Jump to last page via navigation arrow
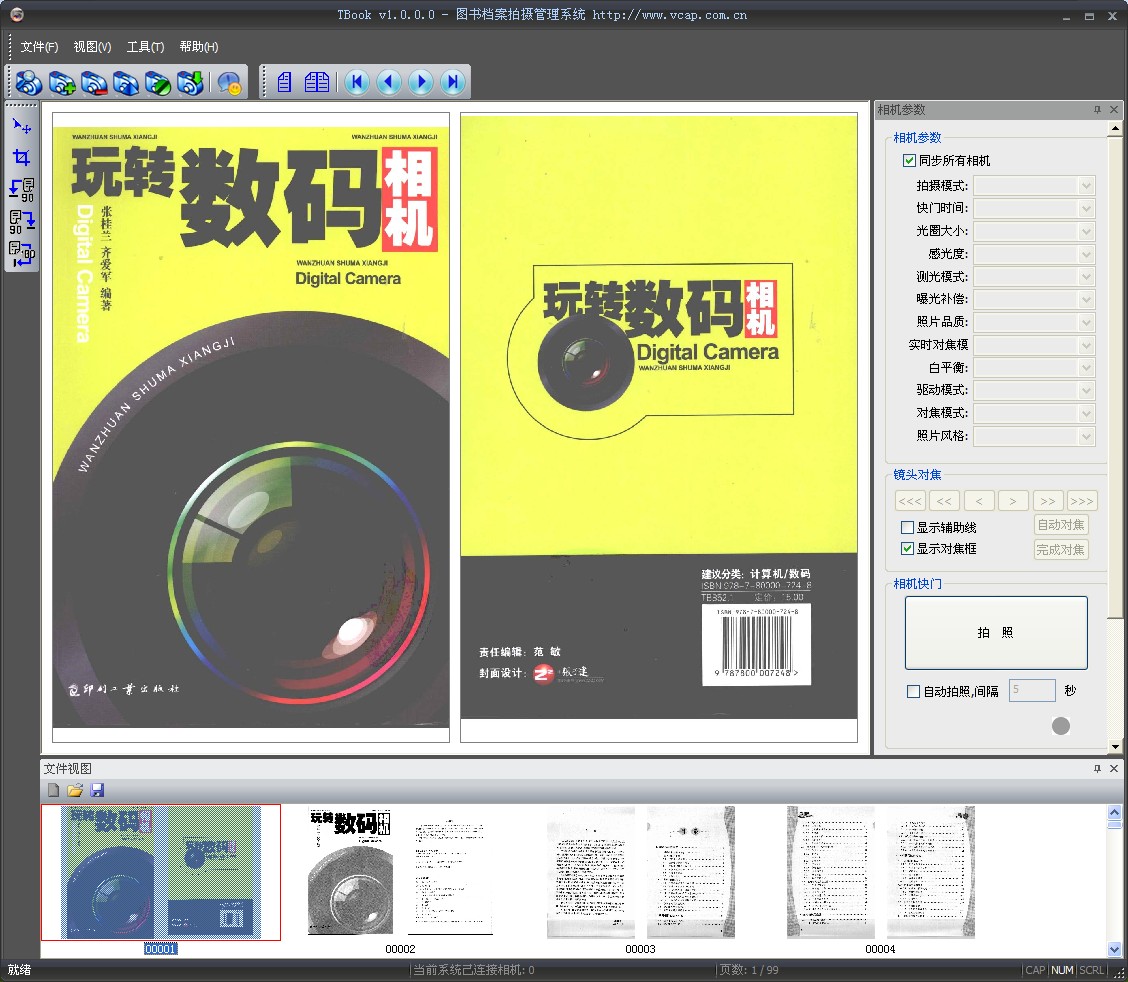The height and width of the screenshot is (982, 1128). tap(453, 82)
